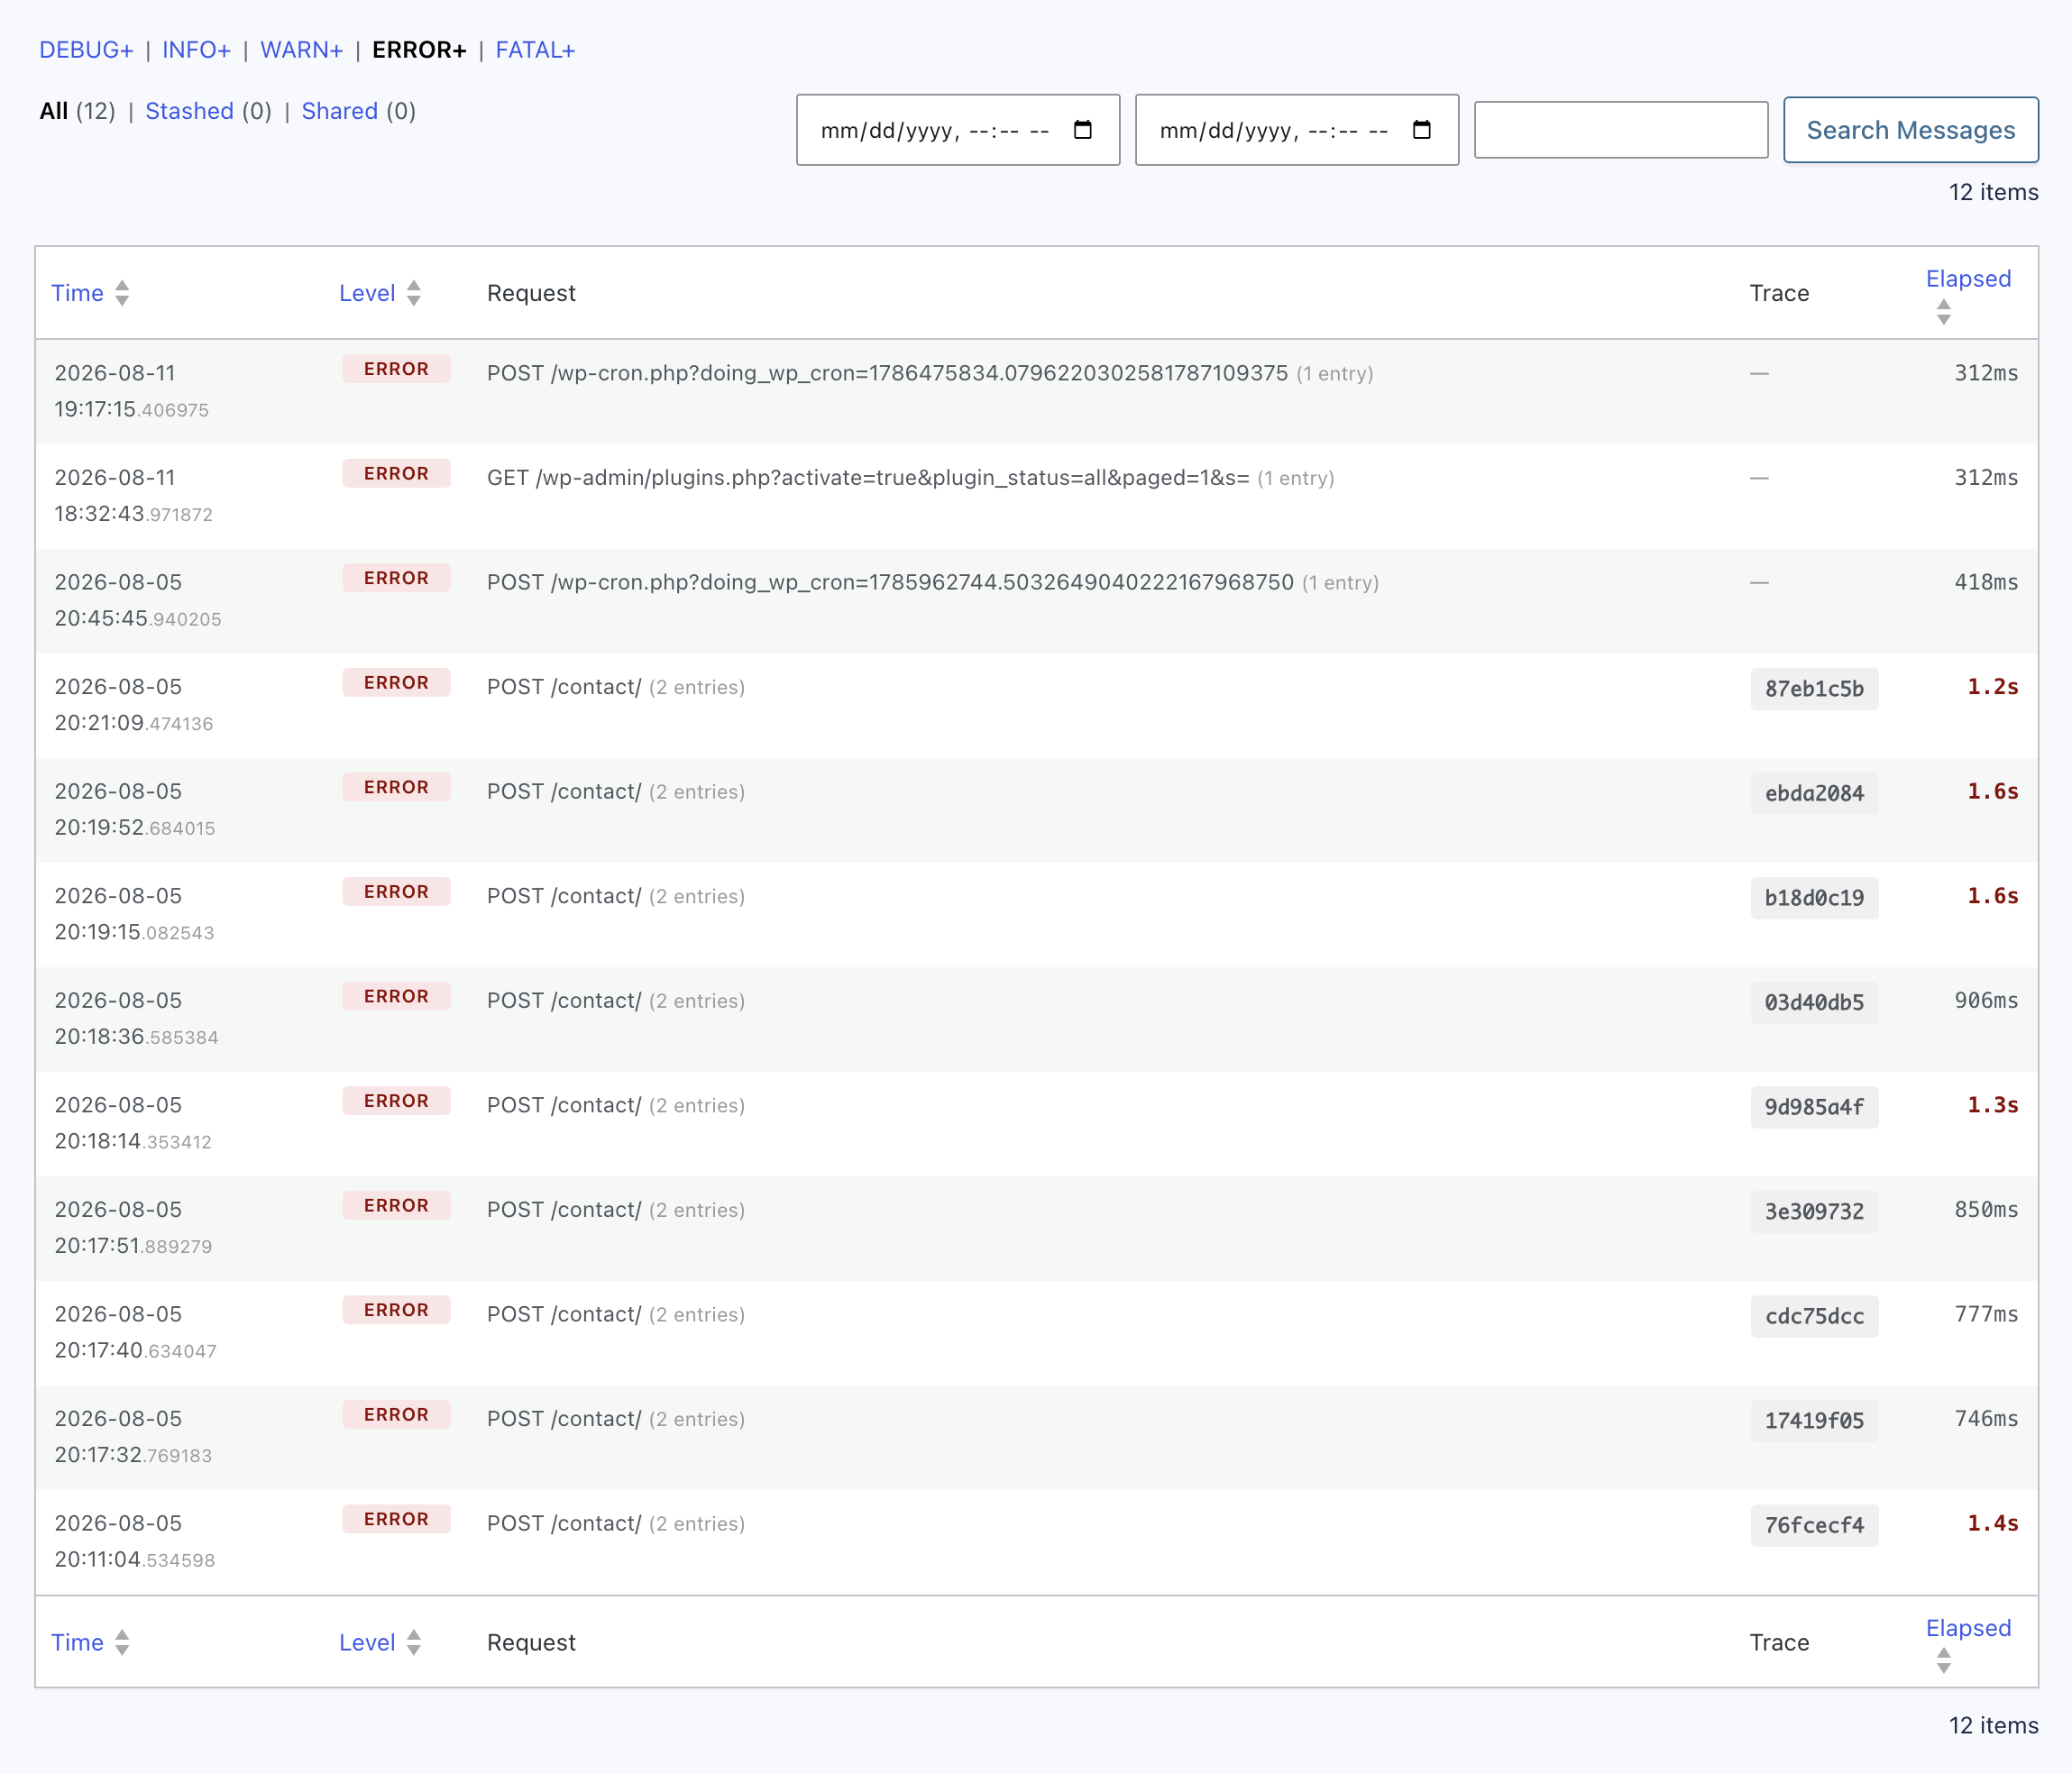Filter logs by WARN+ level

pyautogui.click(x=301, y=50)
